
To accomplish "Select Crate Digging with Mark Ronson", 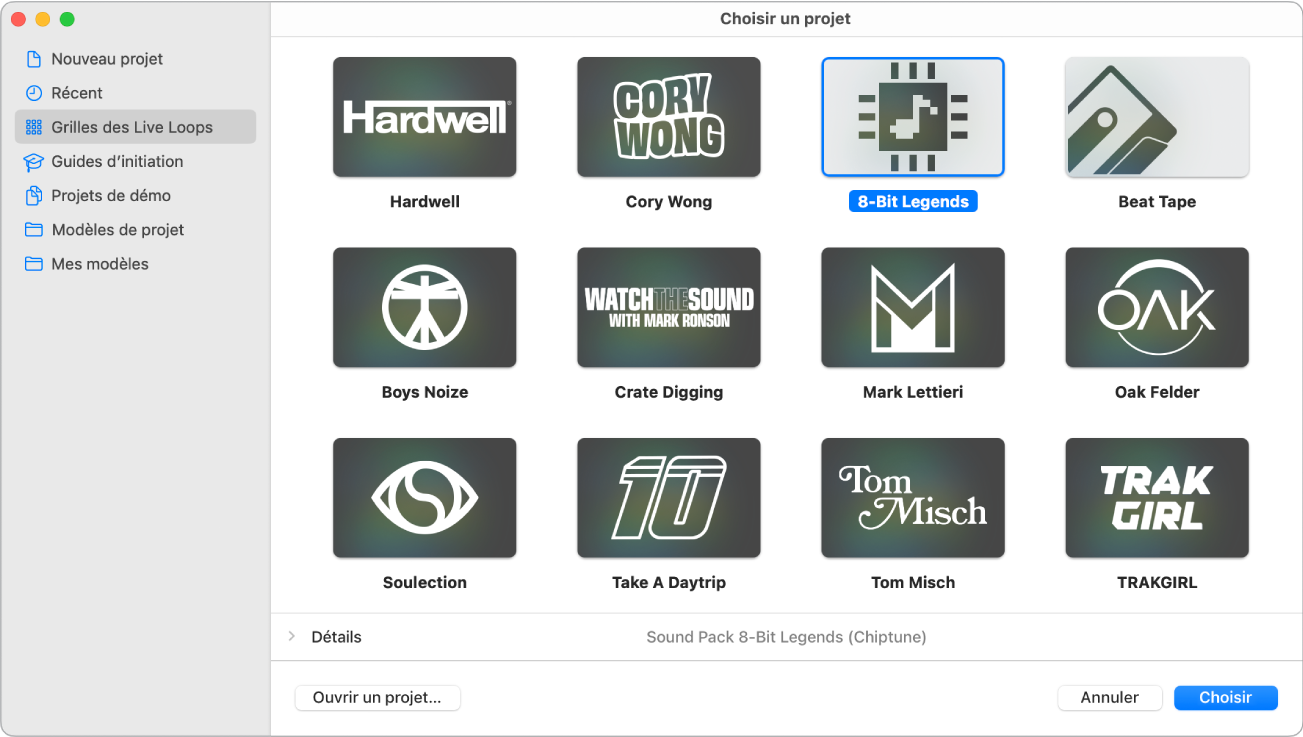I will [x=668, y=307].
